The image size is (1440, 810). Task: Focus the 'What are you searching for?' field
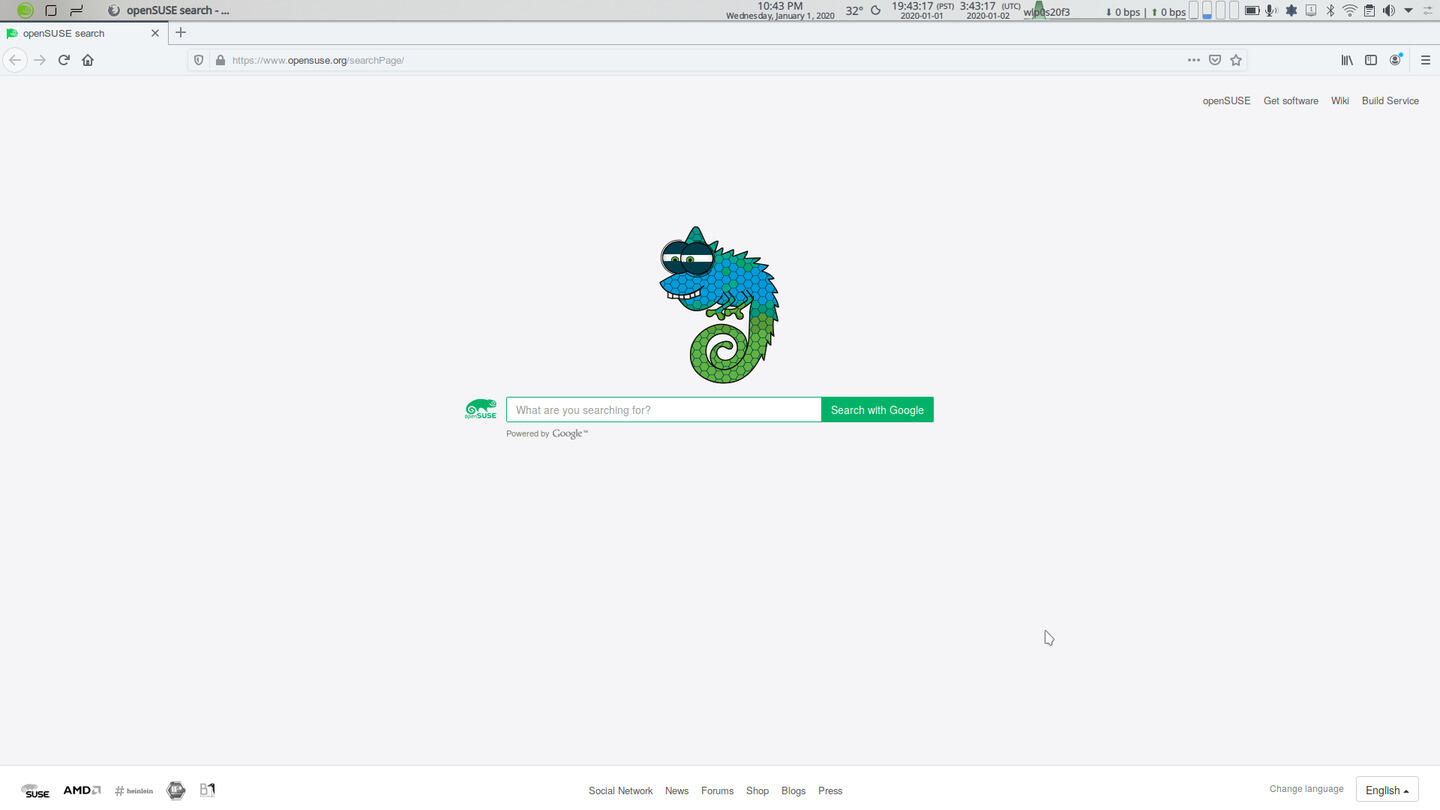(663, 410)
